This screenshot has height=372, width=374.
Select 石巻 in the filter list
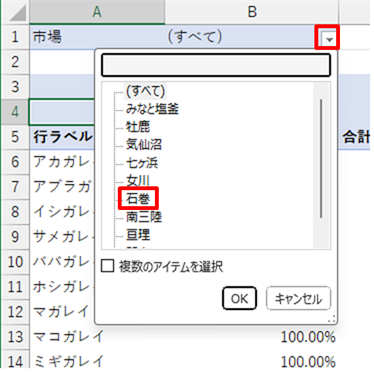(138, 199)
